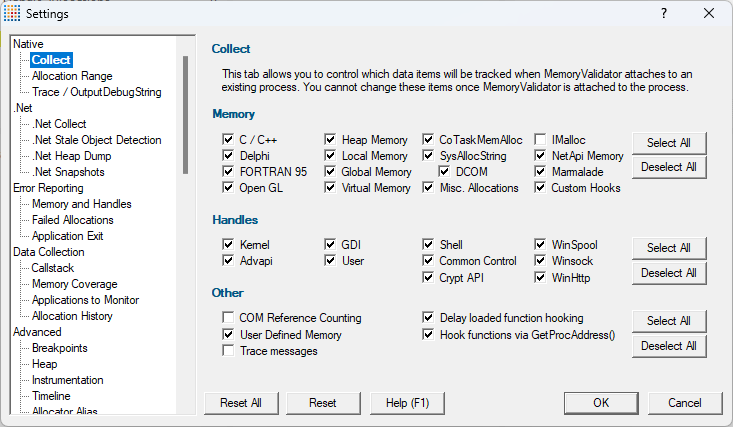Uncheck Kernel handles
Viewport: 733px width, 427px height.
pyautogui.click(x=228, y=244)
